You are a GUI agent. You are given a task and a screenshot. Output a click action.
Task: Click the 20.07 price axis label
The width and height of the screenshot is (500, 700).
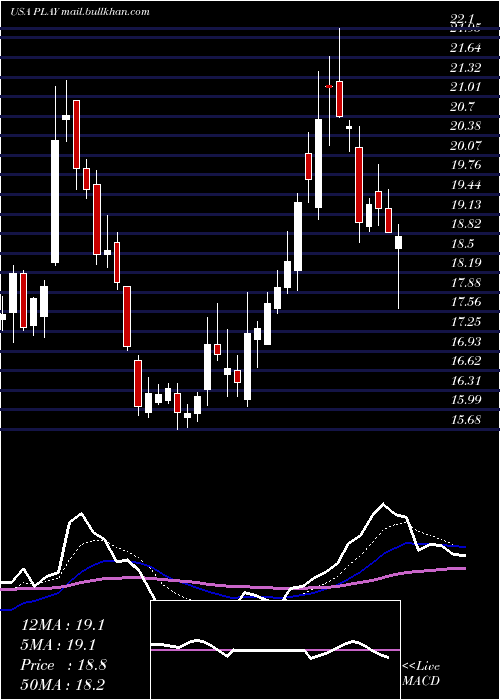click(x=466, y=145)
